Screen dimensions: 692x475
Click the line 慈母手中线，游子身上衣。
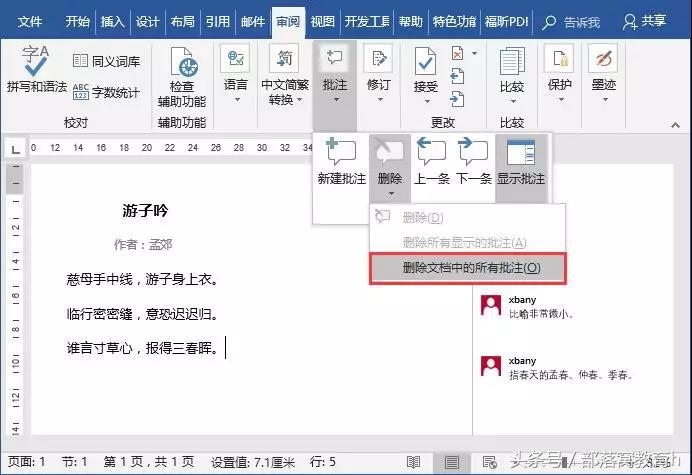142,279
